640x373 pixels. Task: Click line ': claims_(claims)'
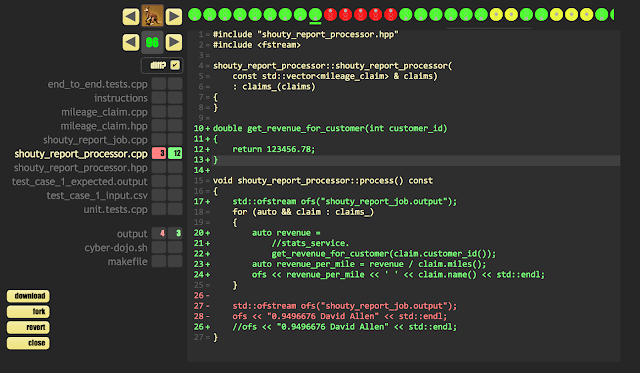(273, 87)
